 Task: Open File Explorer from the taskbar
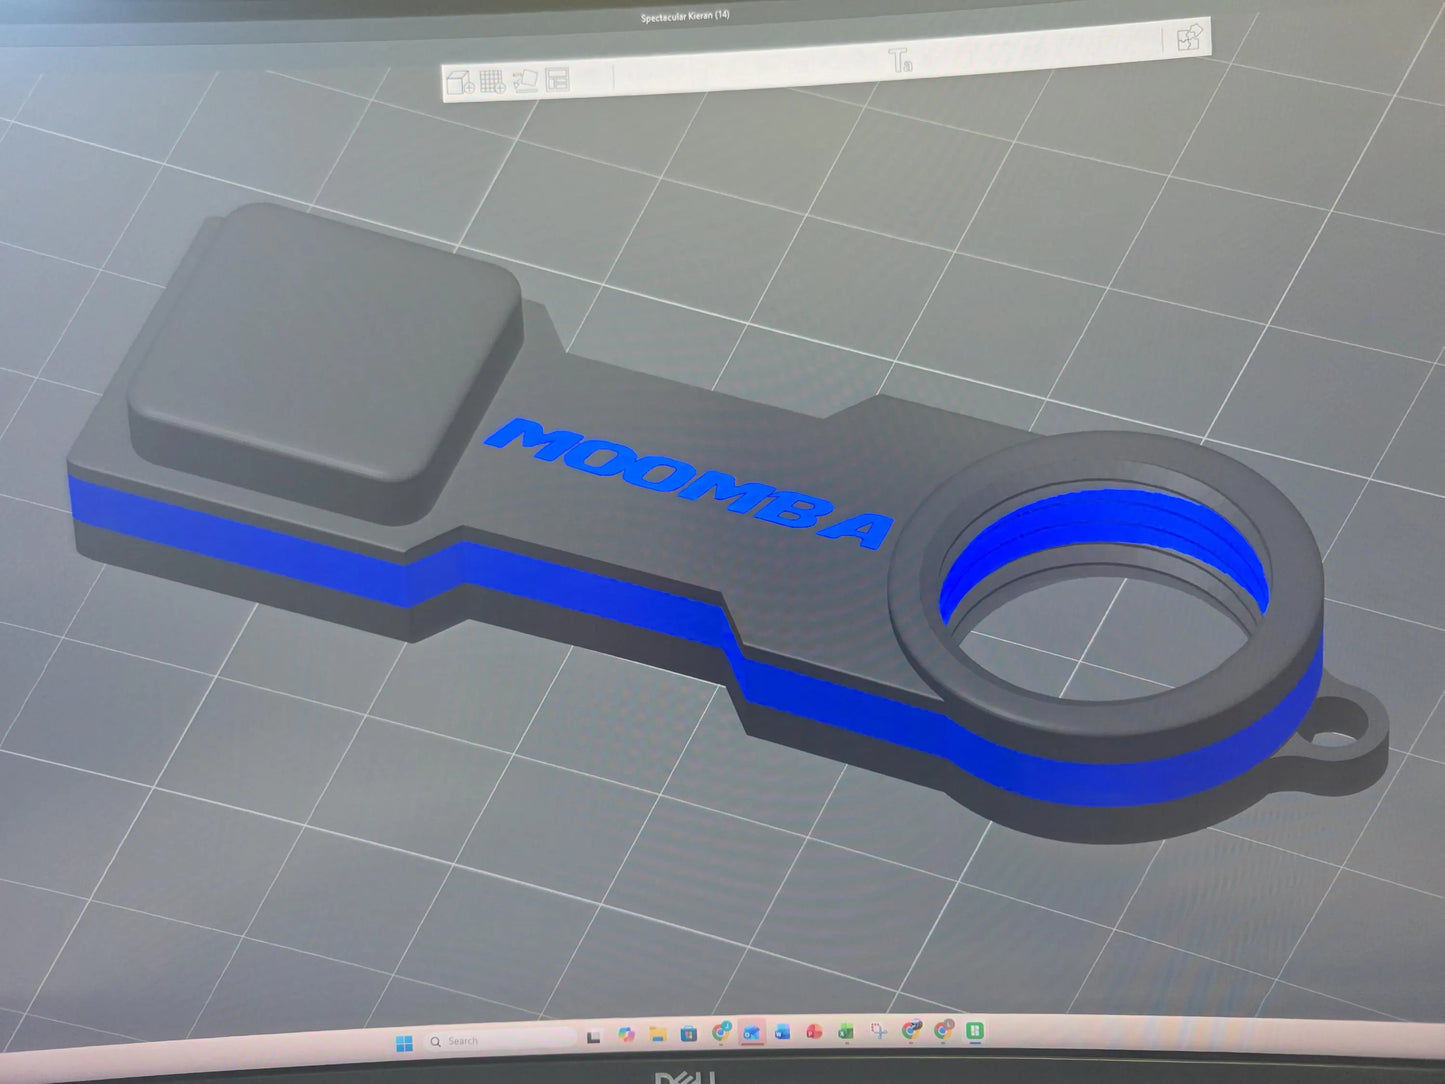pos(657,1034)
